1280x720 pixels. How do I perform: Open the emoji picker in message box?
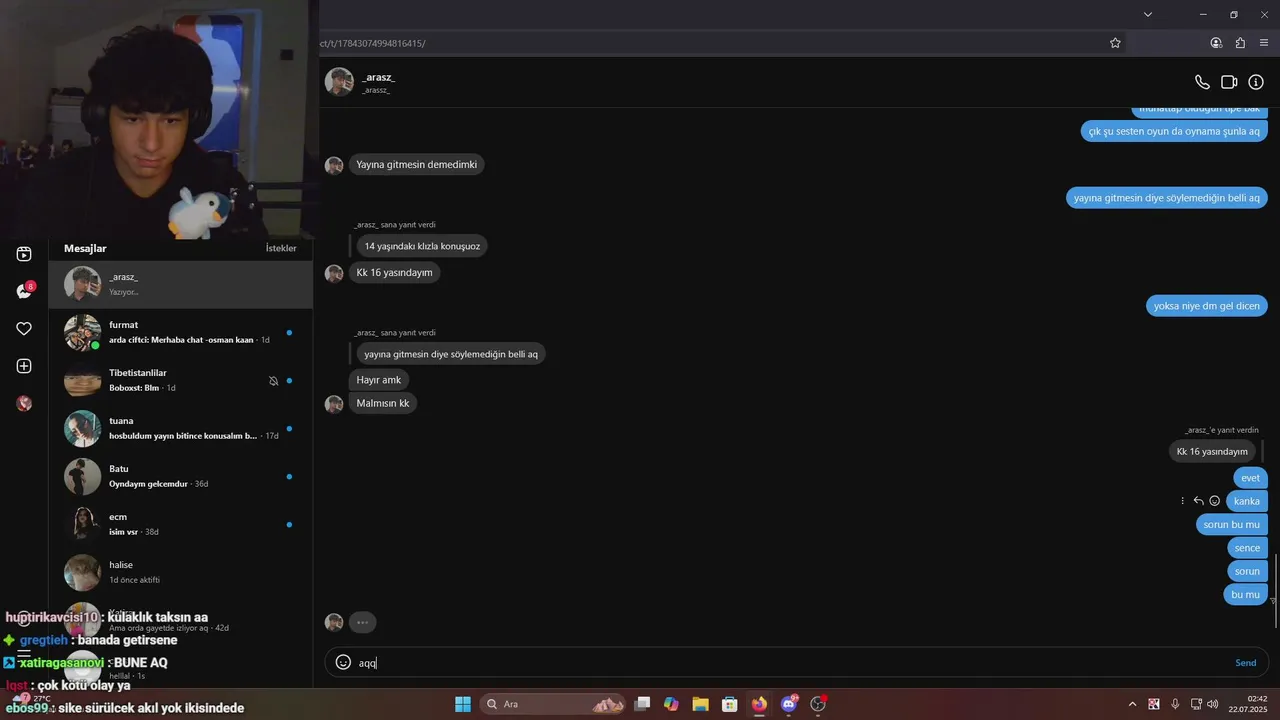(x=343, y=662)
